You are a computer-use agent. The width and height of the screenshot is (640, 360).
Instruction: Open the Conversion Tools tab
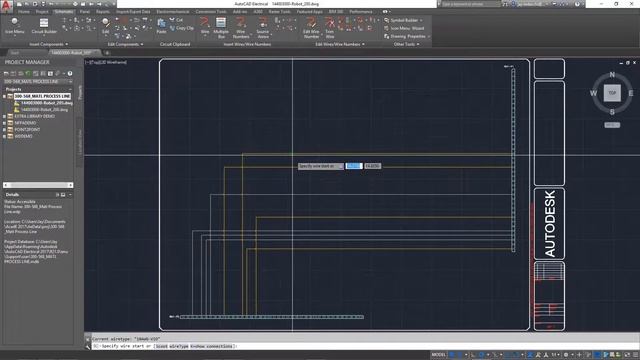click(x=211, y=11)
